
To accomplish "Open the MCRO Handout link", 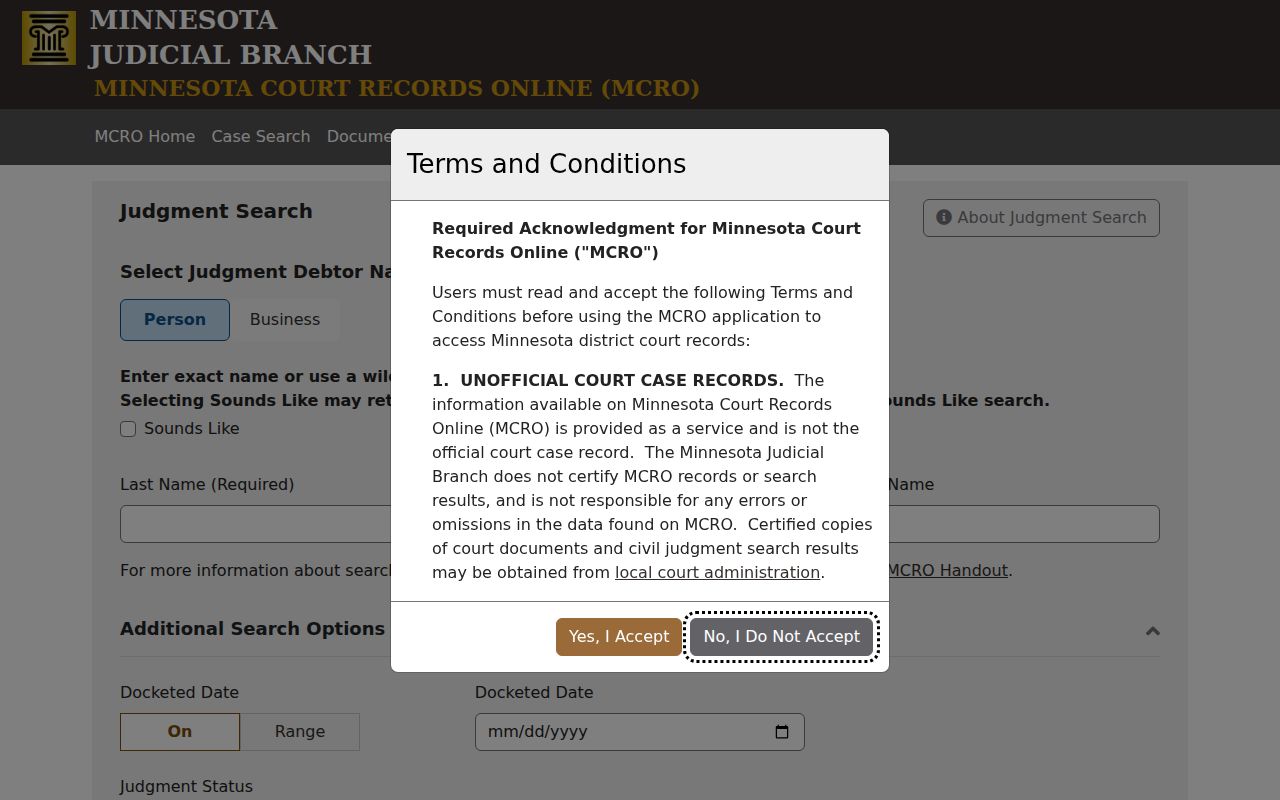I will [x=947, y=570].
